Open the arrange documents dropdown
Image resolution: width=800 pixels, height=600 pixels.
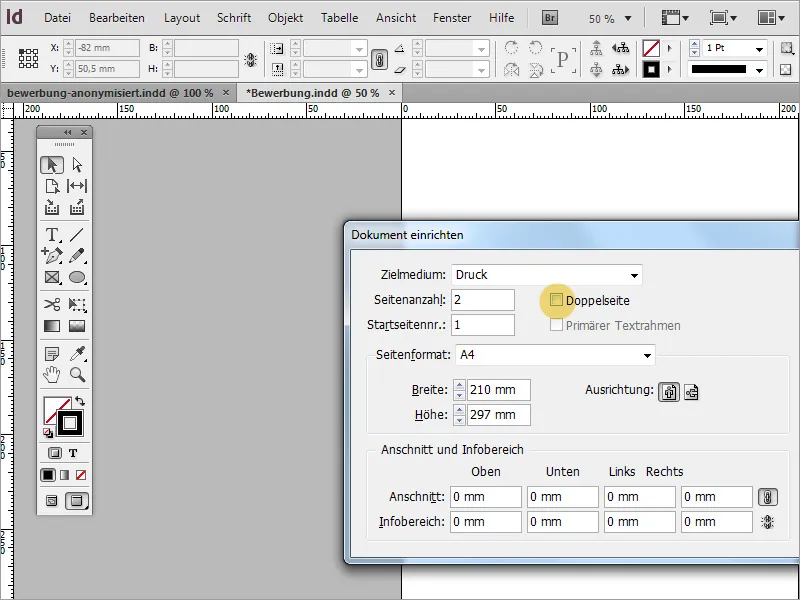(771, 18)
